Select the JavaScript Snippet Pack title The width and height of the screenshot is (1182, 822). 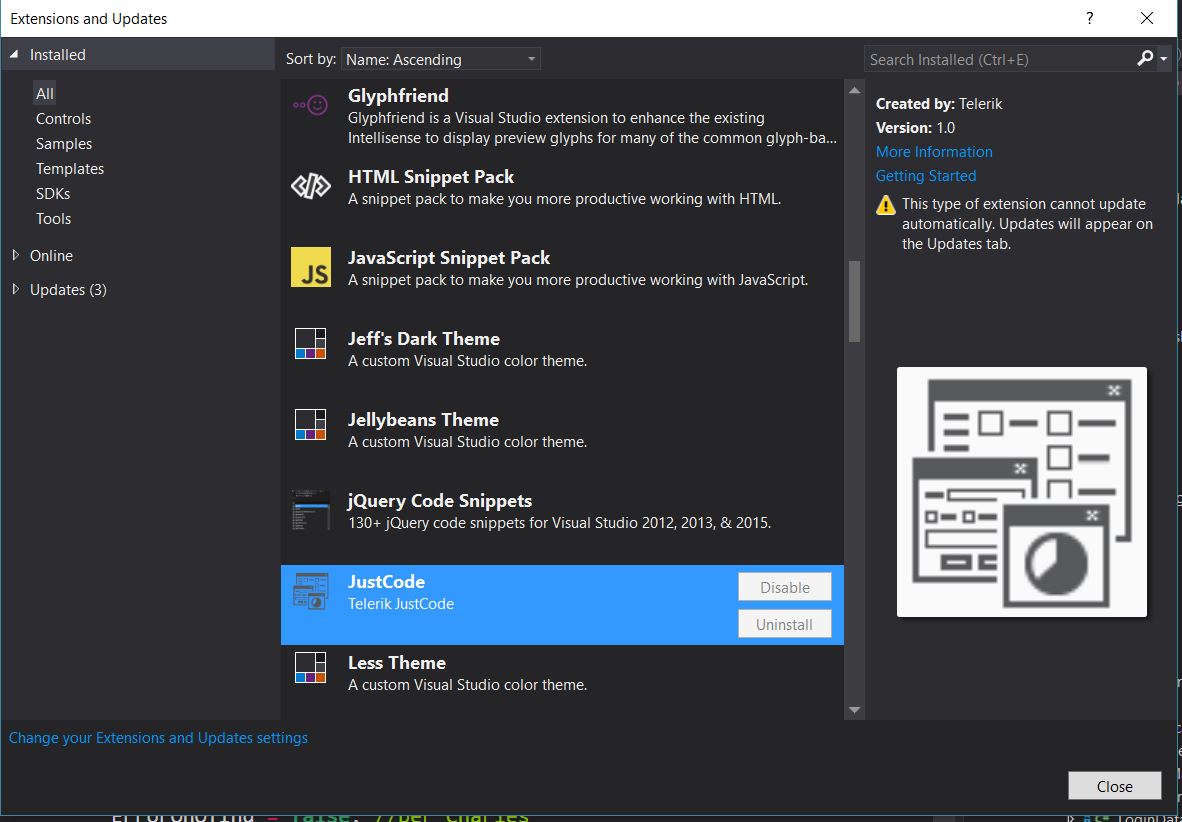point(449,257)
